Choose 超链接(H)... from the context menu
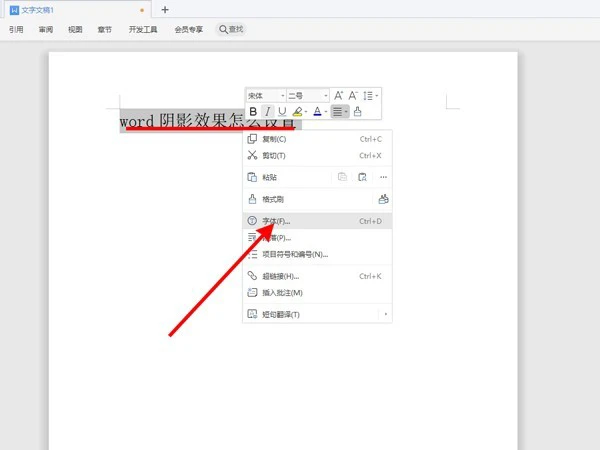 [x=317, y=276]
